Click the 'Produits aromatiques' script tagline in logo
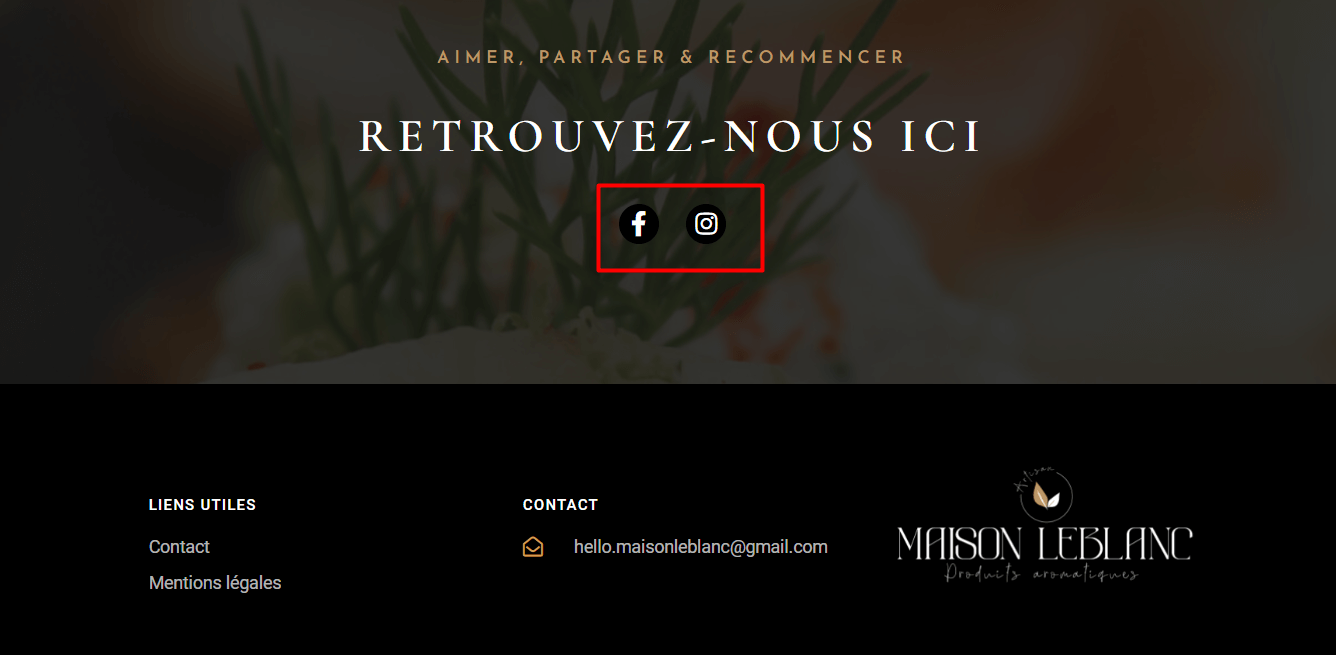 (x=1042, y=574)
